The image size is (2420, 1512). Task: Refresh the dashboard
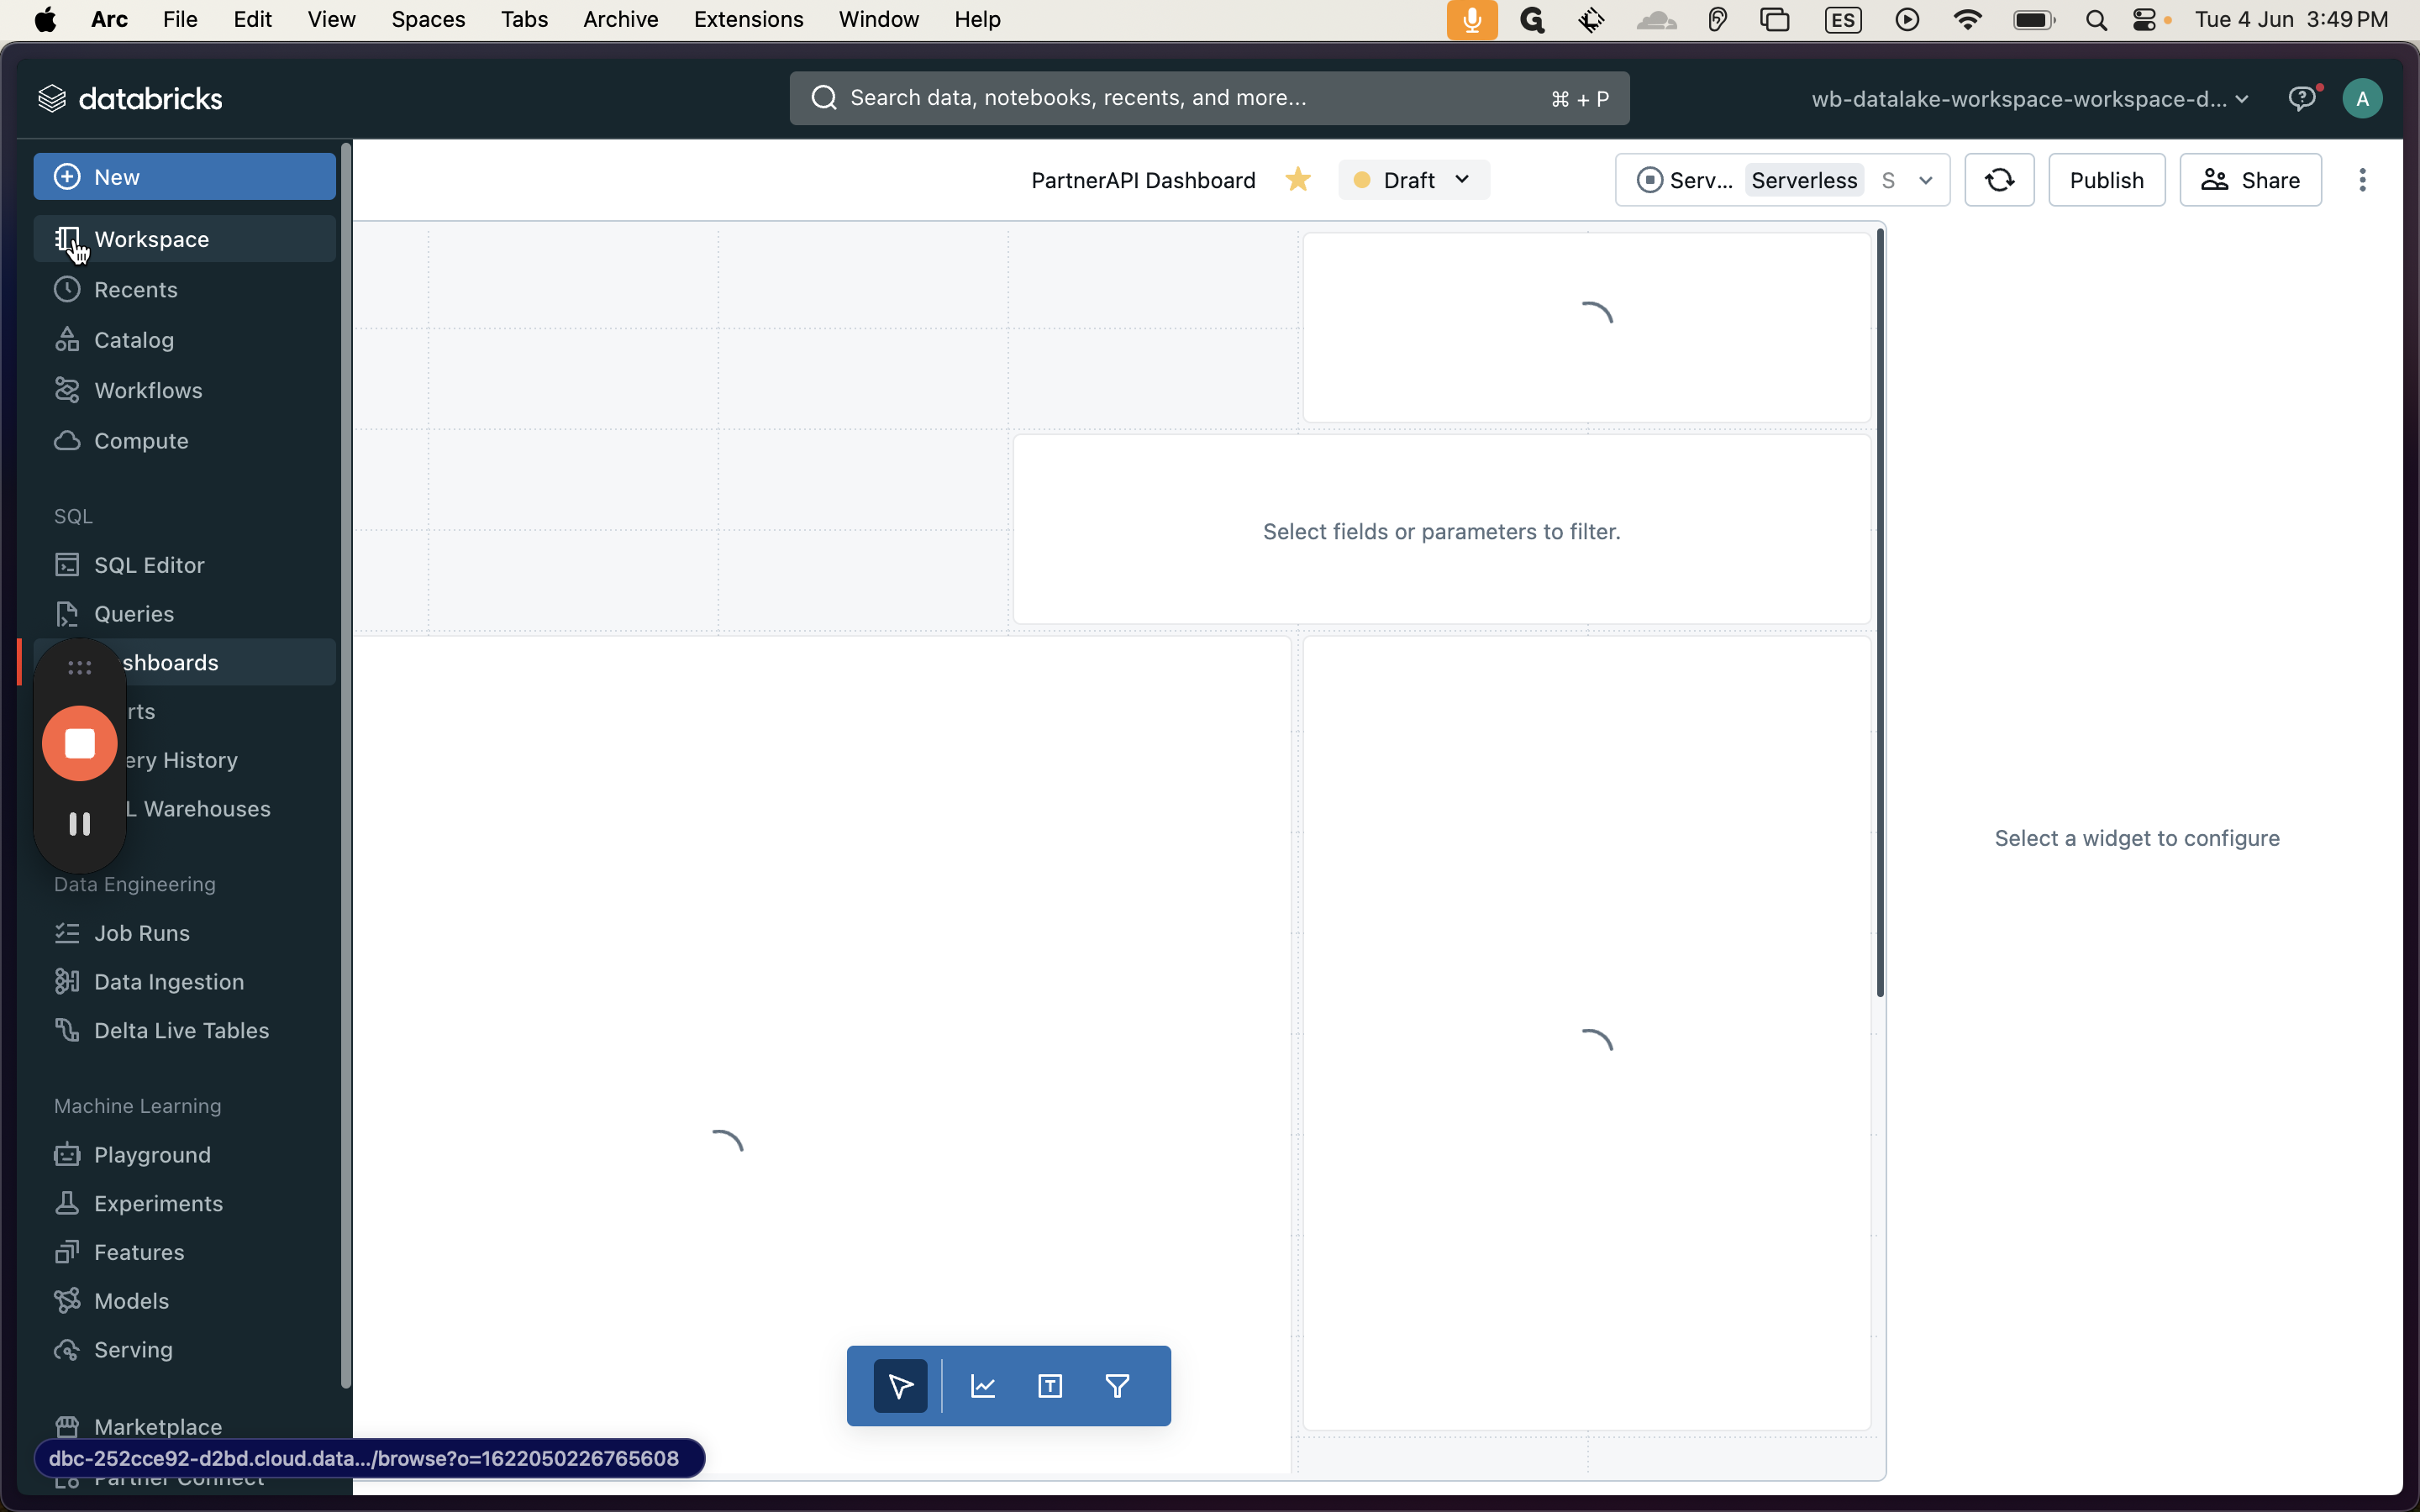(x=1999, y=180)
